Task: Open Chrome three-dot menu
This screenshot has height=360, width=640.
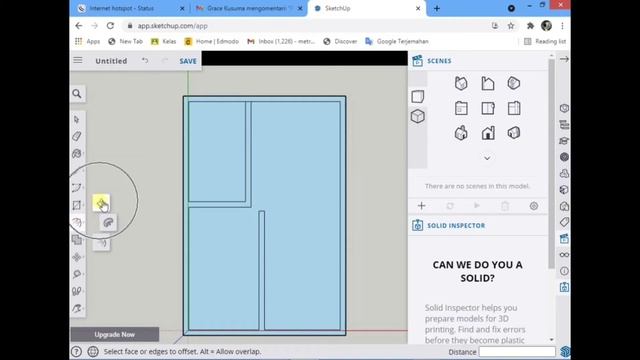Action: [x=562, y=26]
